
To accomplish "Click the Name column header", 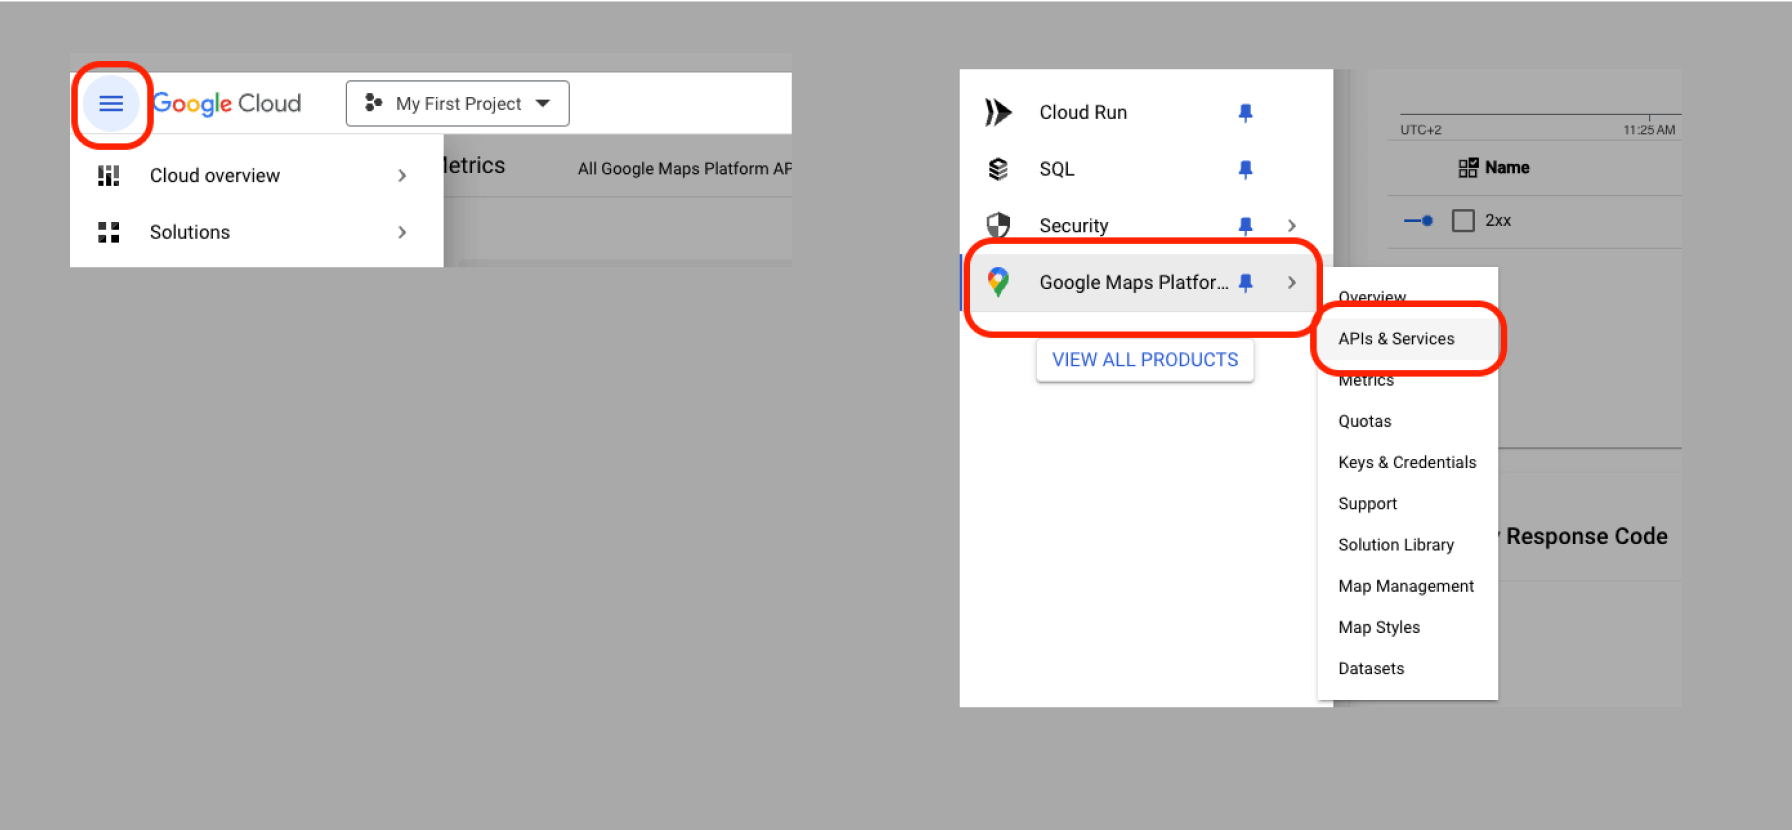I will [x=1507, y=168].
